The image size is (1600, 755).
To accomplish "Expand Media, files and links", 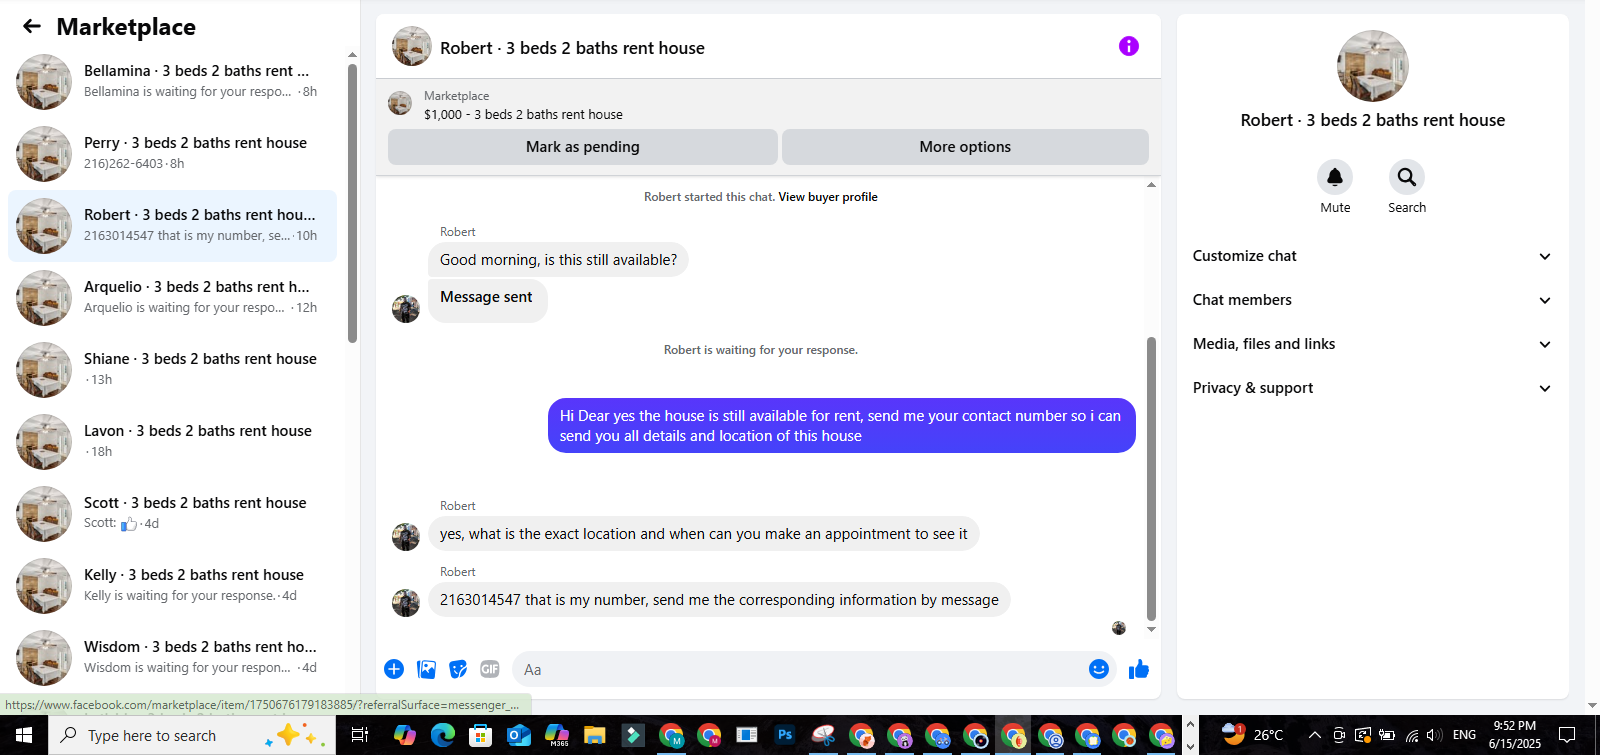I will [1372, 344].
